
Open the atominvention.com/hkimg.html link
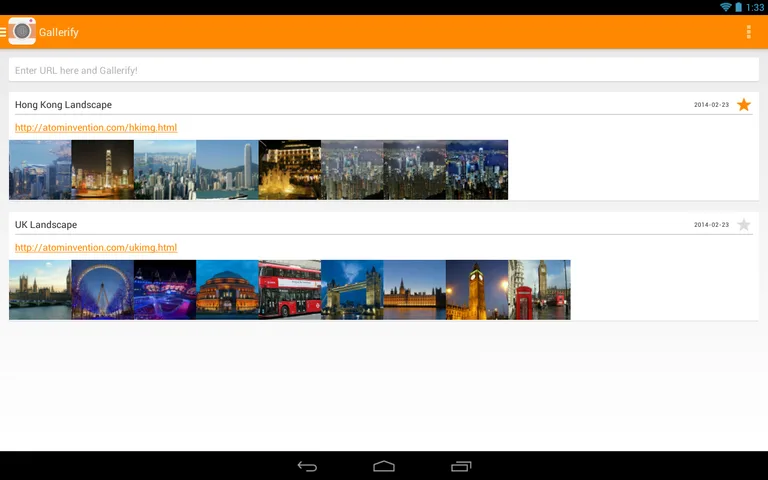[96, 127]
